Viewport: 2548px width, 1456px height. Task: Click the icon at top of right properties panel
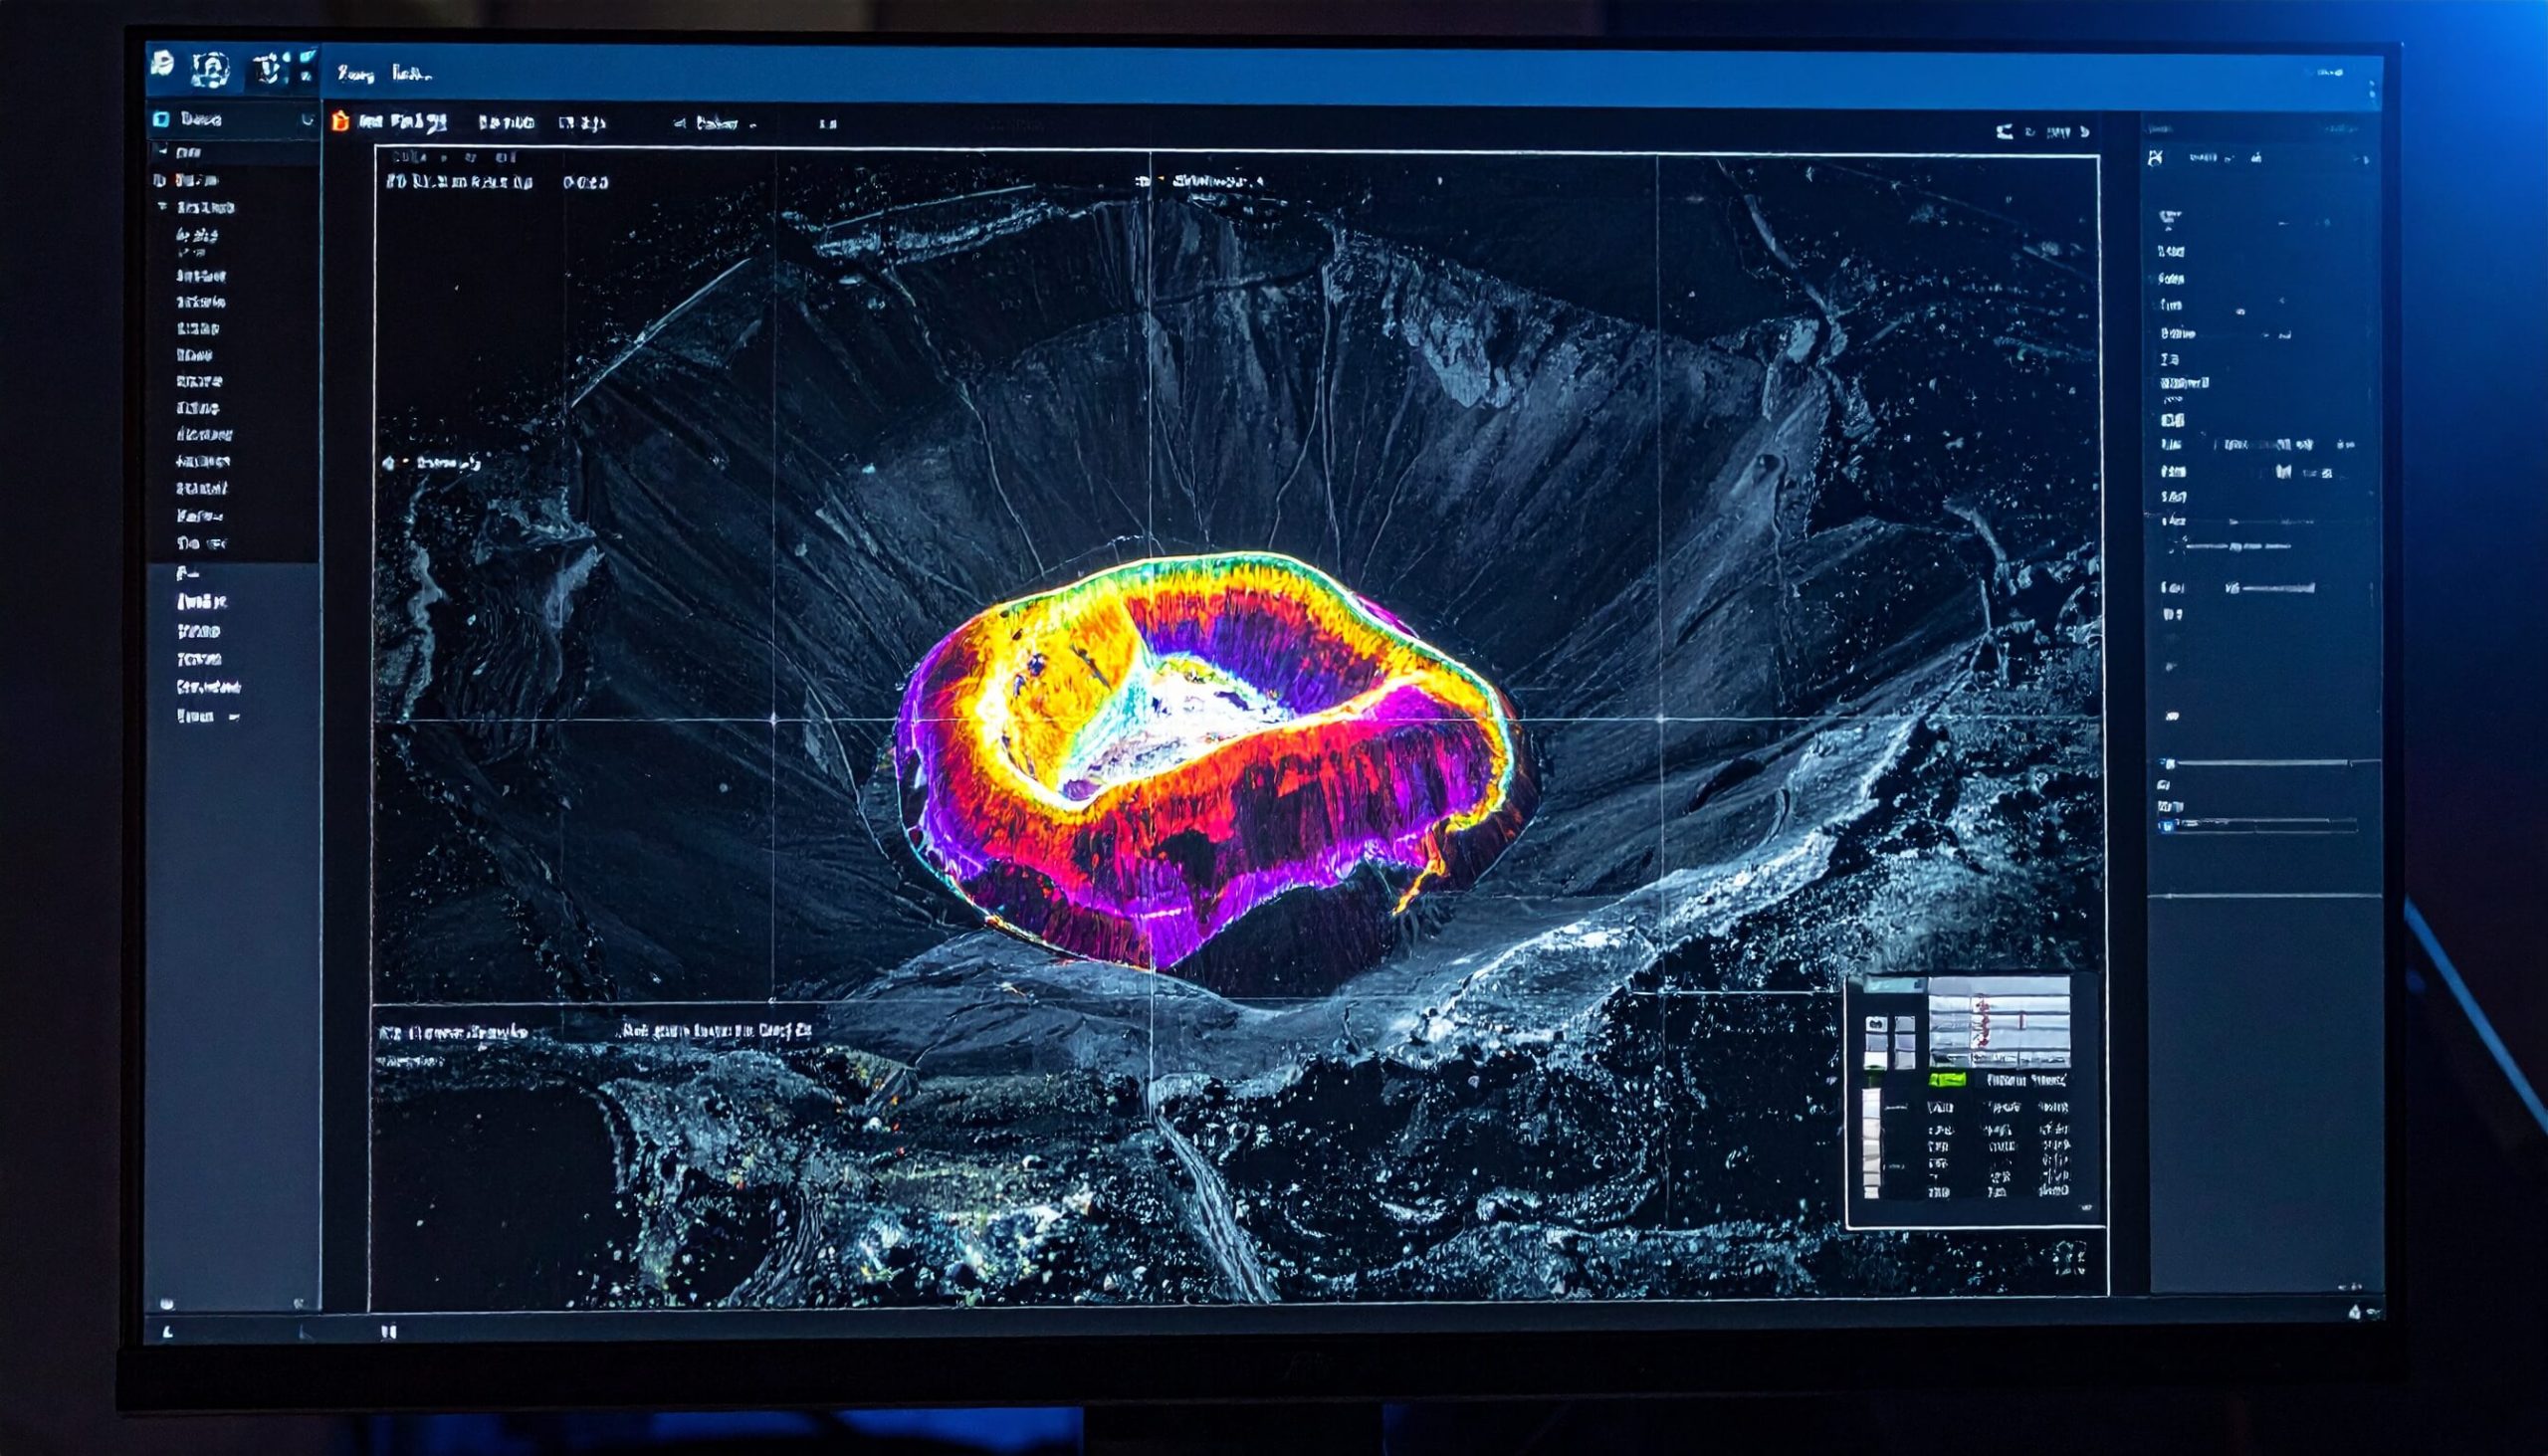pos(2156,158)
